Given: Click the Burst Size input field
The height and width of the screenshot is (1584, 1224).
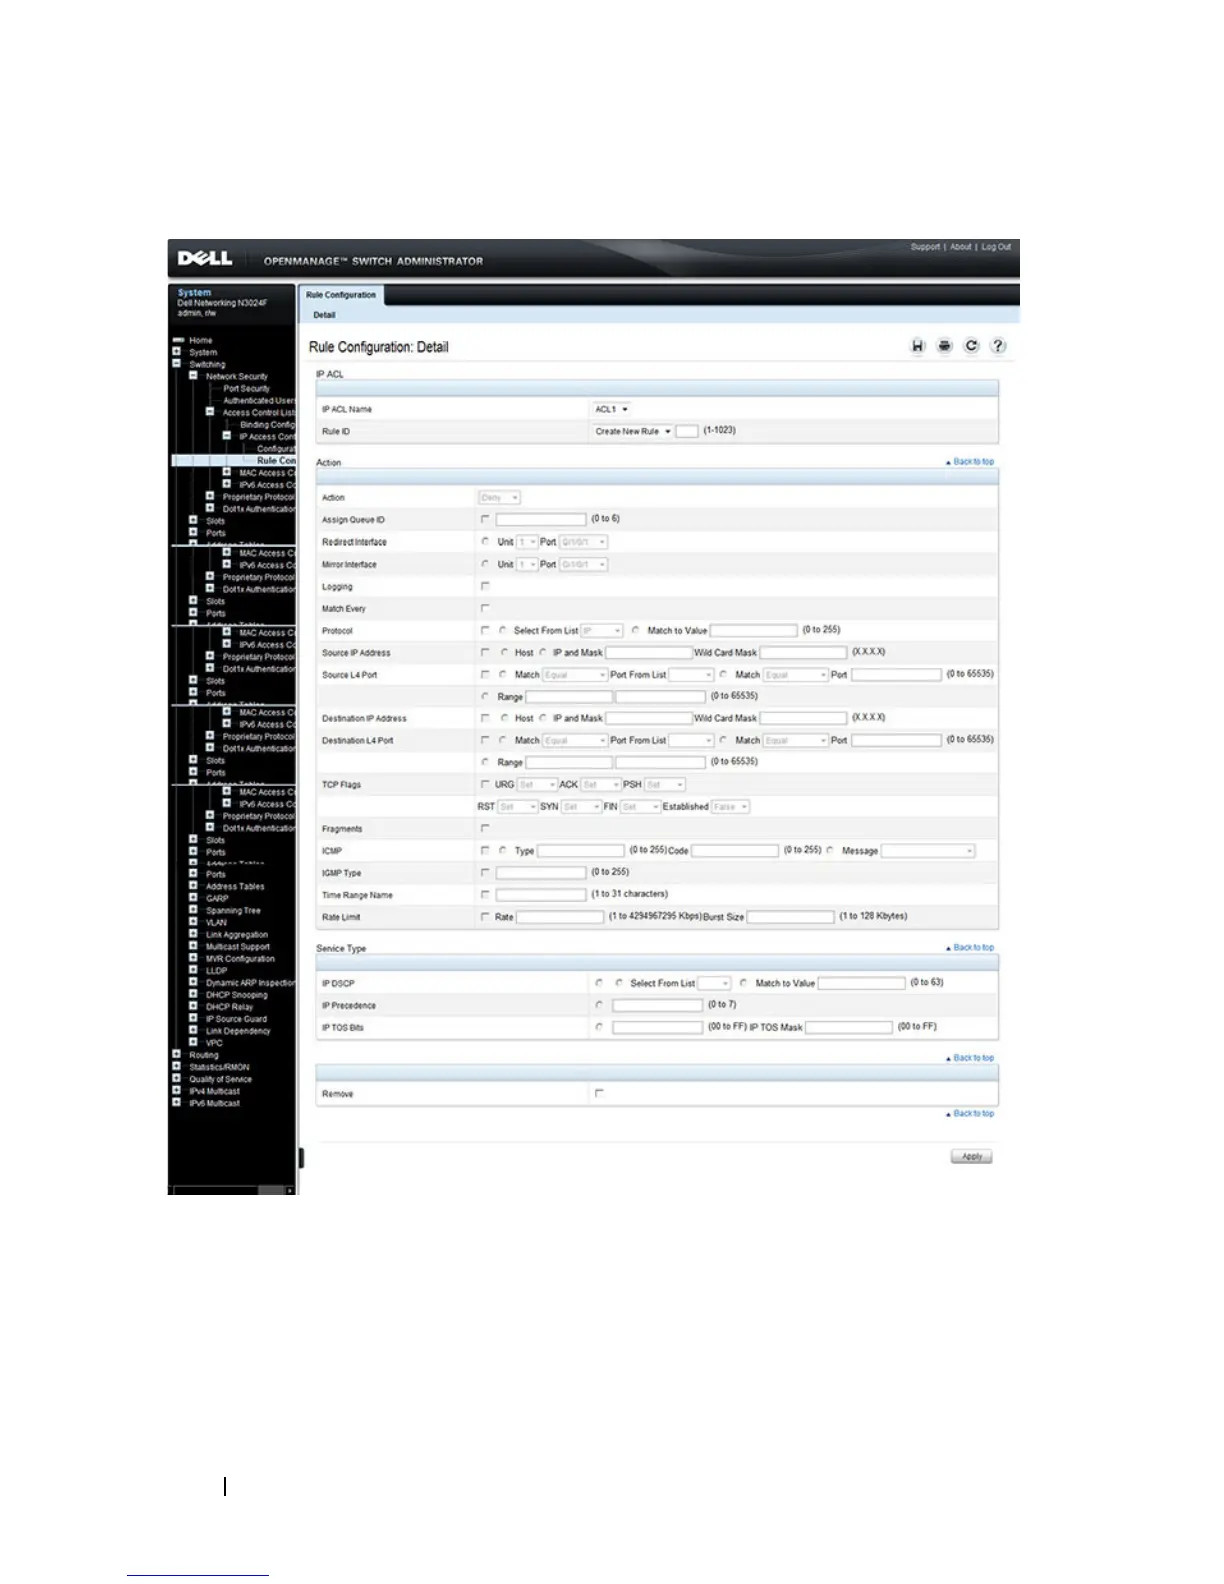Looking at the screenshot, I should pyautogui.click(x=791, y=916).
